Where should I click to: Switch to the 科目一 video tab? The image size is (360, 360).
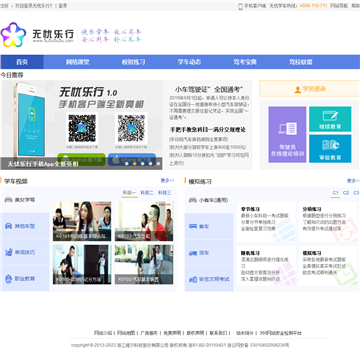coord(129,193)
